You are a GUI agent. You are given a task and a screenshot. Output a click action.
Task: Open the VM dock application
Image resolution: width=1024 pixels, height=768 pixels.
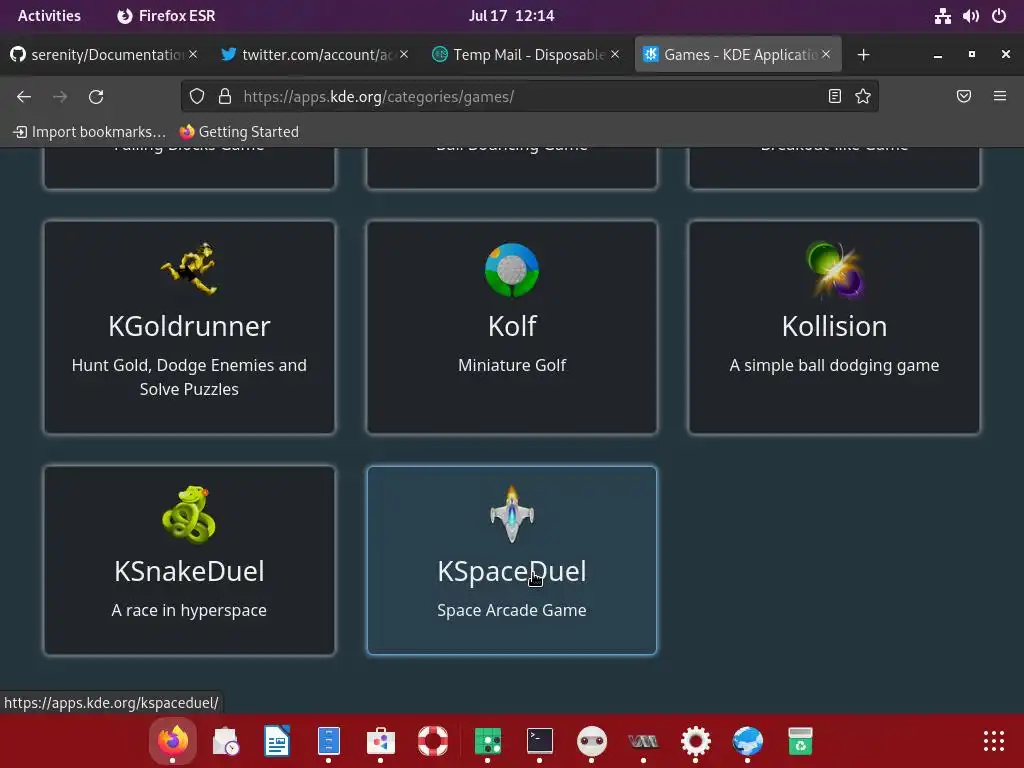click(643, 741)
